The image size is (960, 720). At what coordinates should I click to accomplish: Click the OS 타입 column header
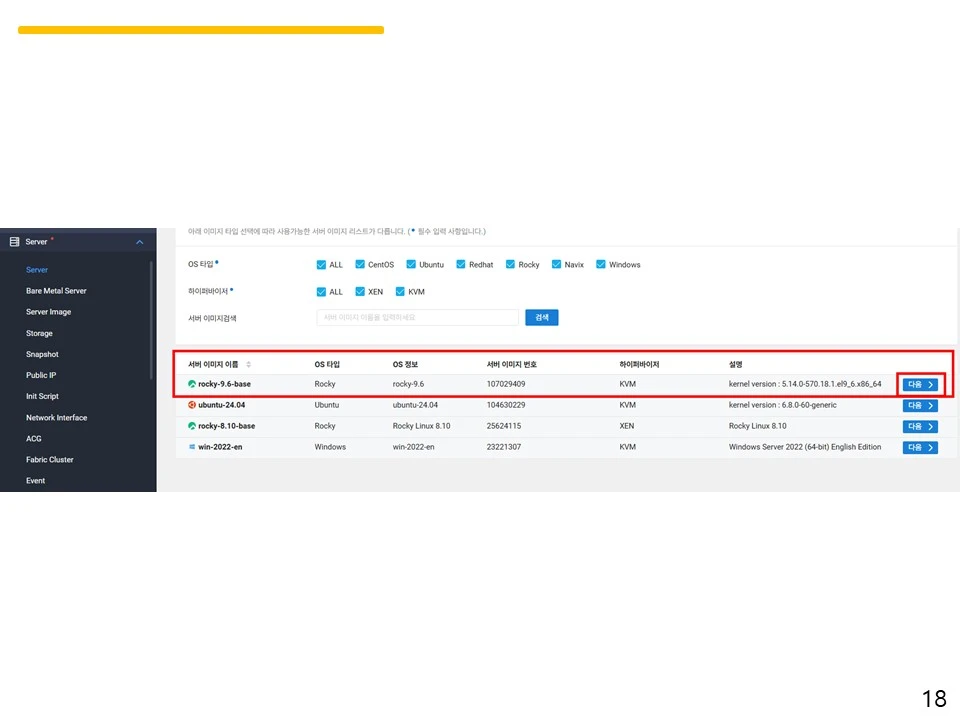click(x=327, y=364)
